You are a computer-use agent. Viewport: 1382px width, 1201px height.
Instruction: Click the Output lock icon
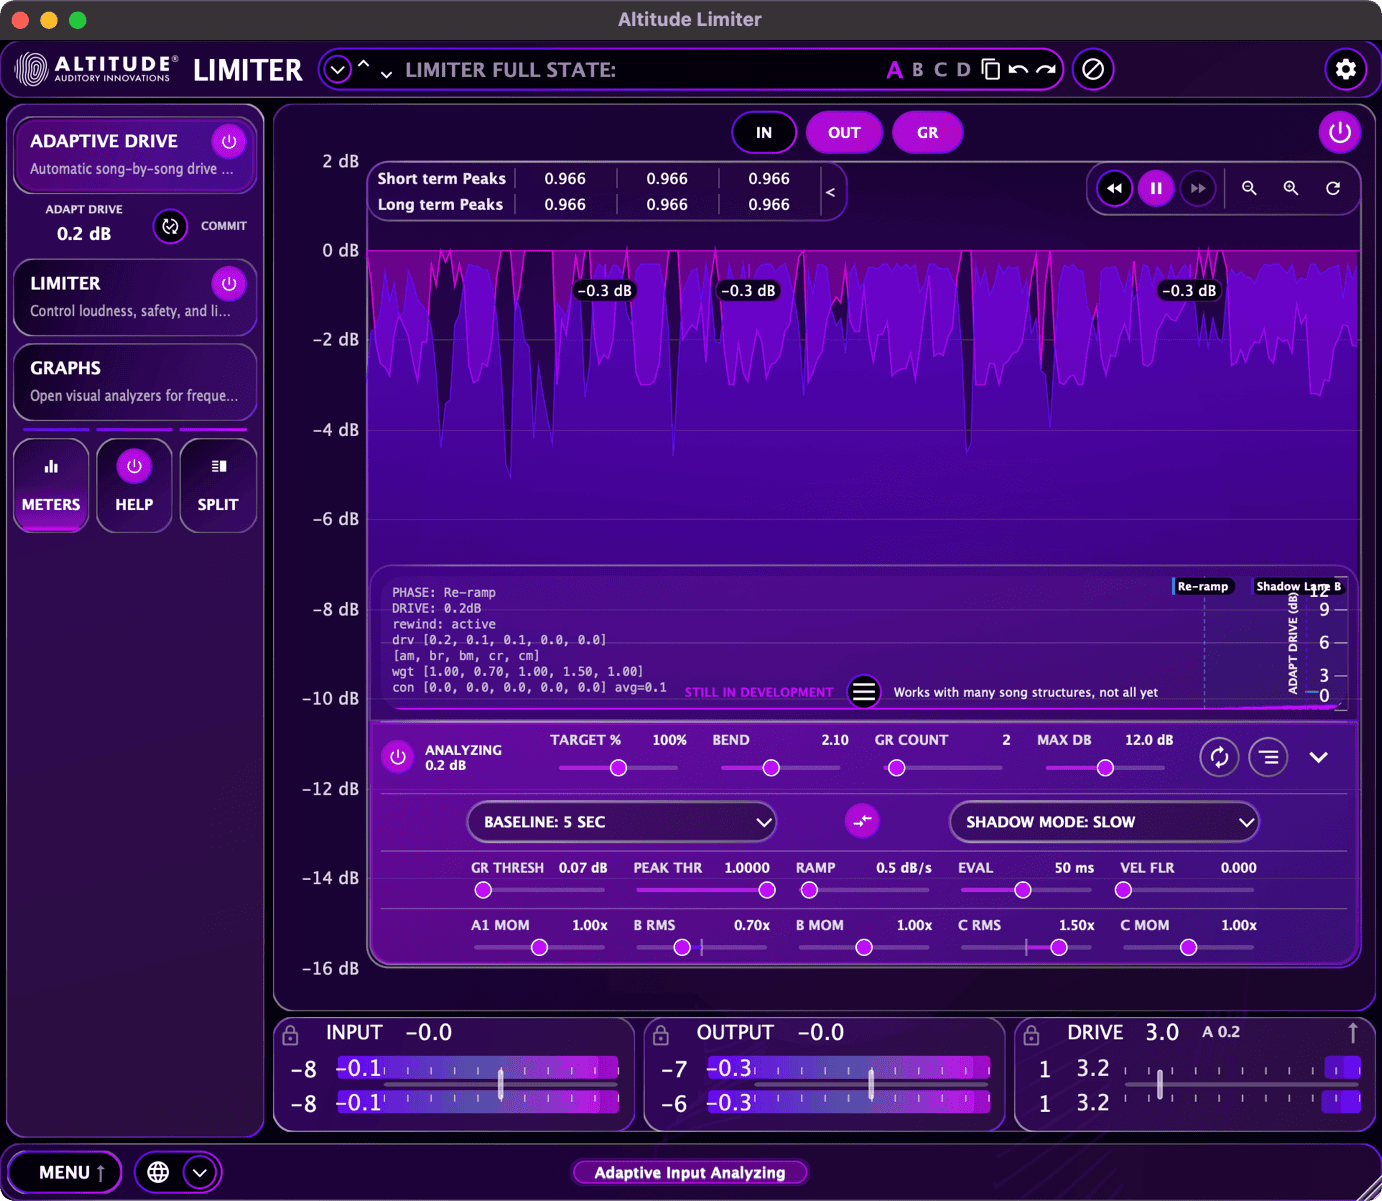pyautogui.click(x=661, y=1034)
